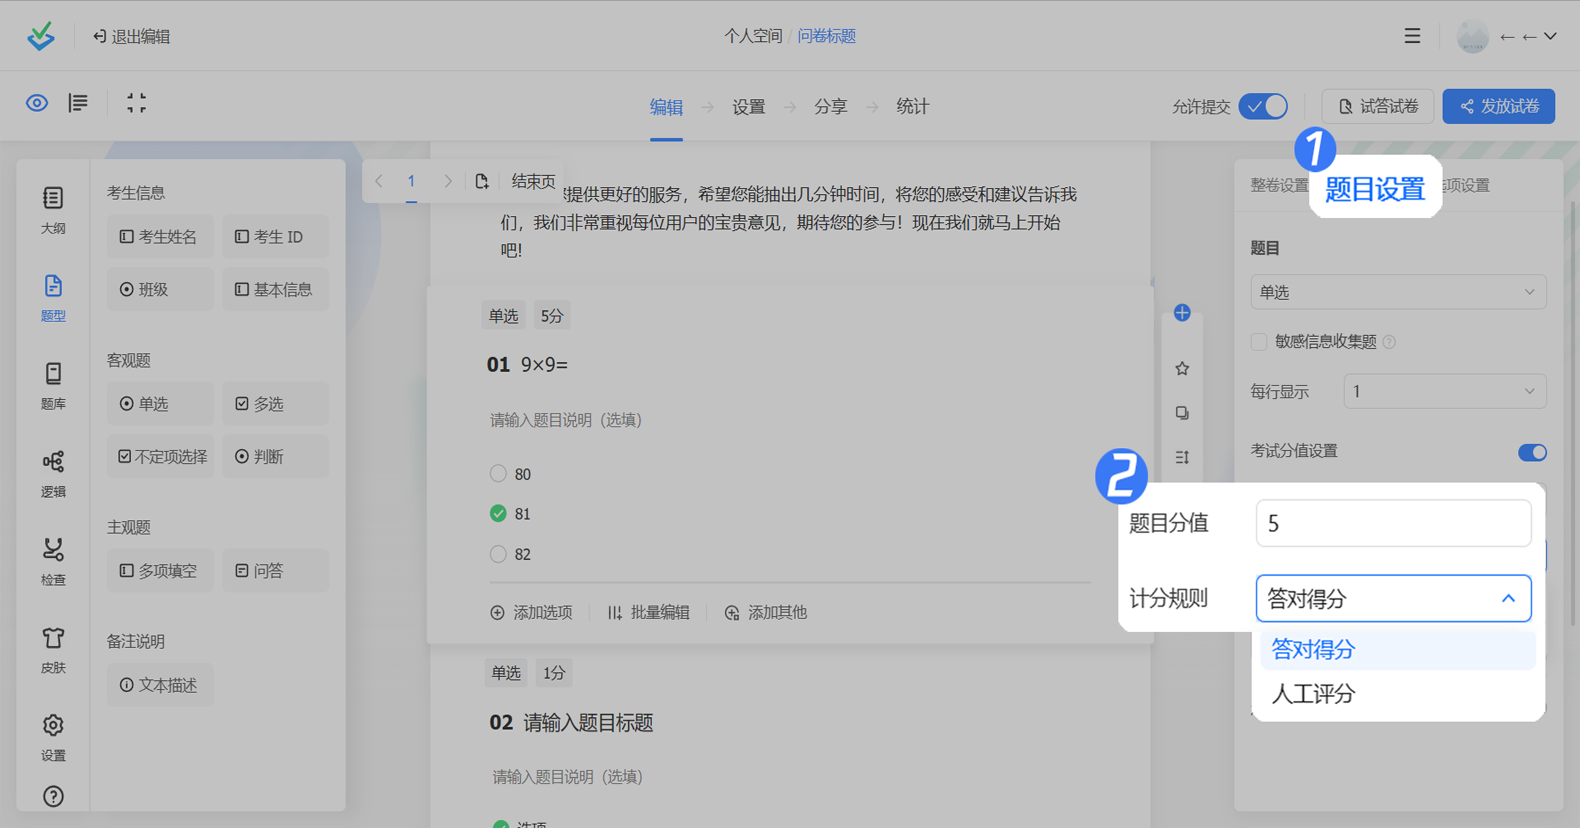
Task: Open the 逻辑 logic panel
Action: [53, 473]
